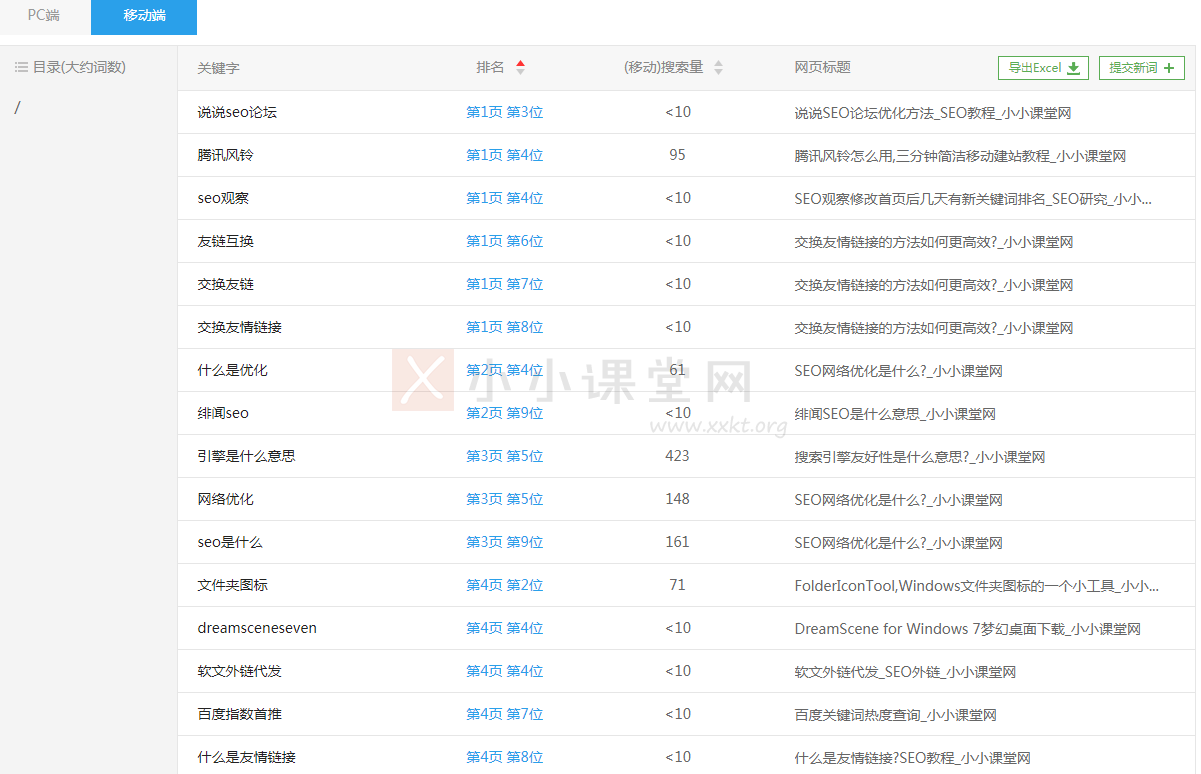
Task: Sort by 排名 using sort arrows
Action: pyautogui.click(x=520, y=68)
